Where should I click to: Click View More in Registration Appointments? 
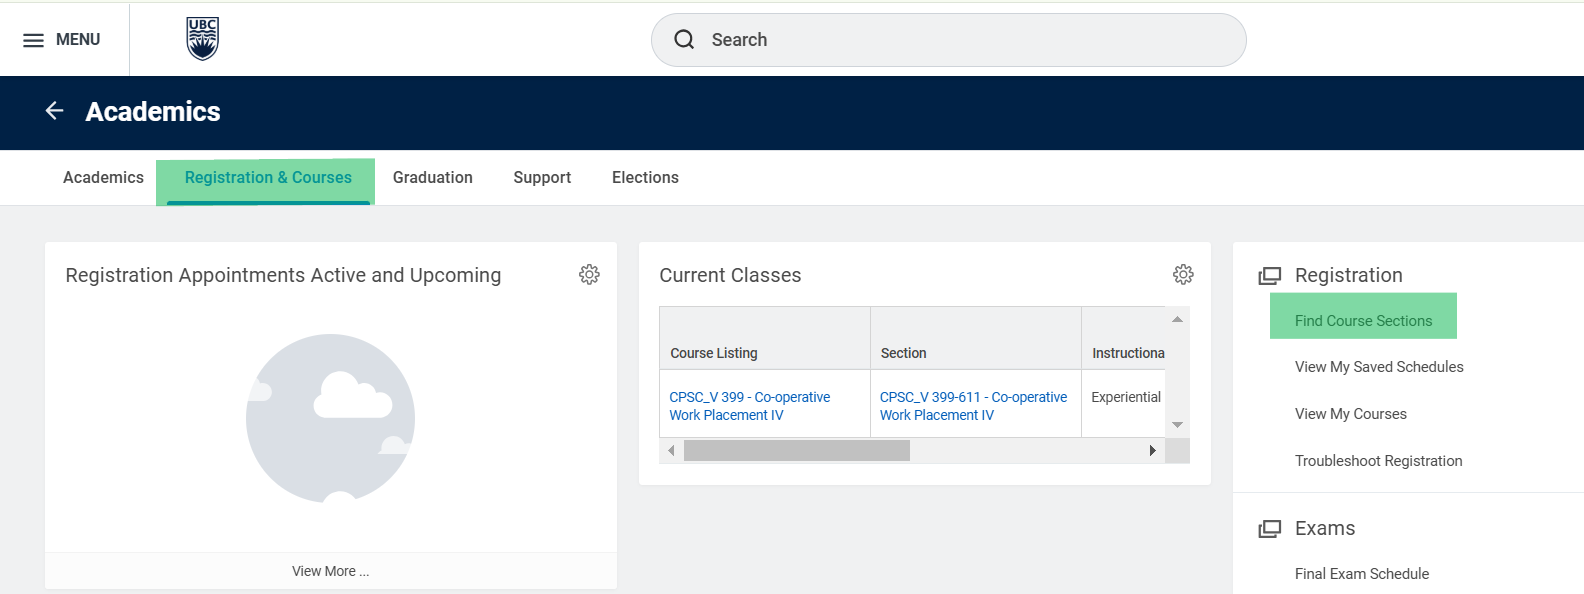[x=331, y=571]
